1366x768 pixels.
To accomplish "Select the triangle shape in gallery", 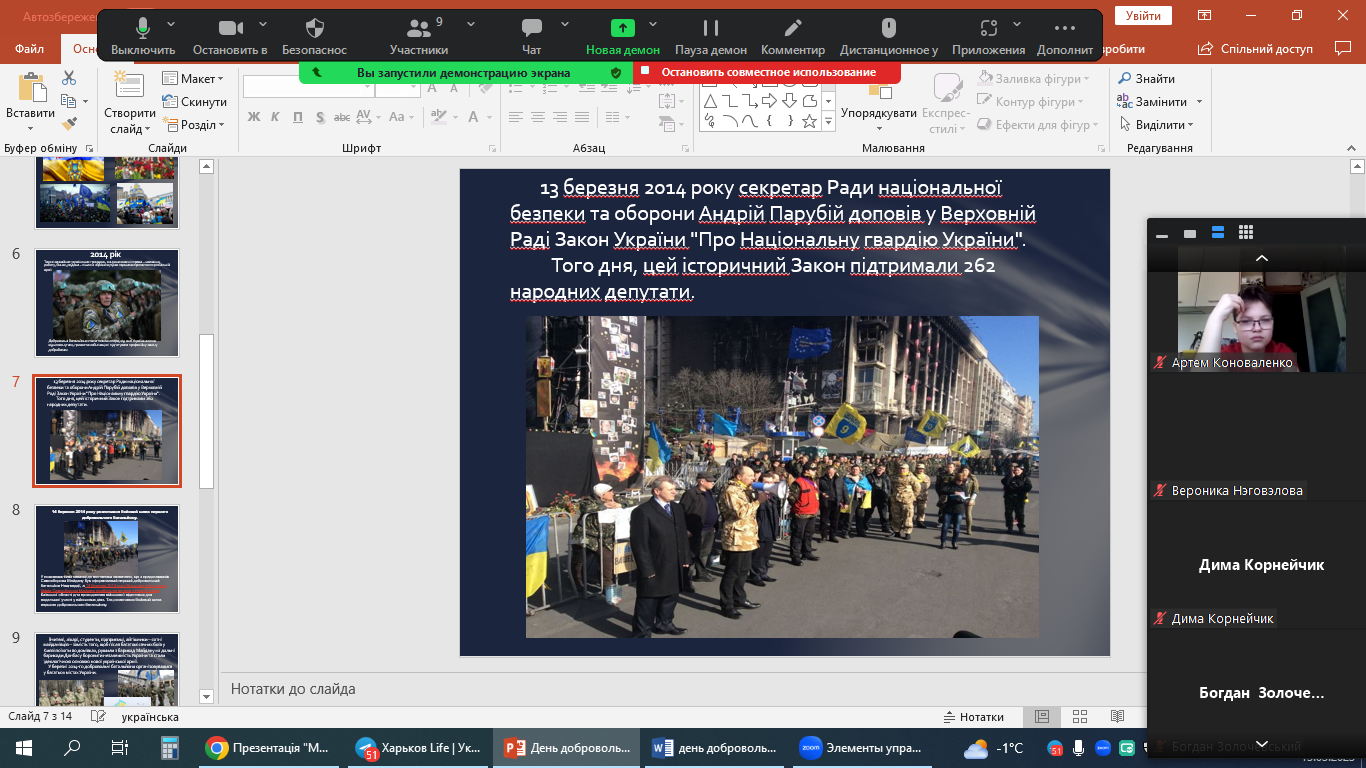I will tap(710, 101).
